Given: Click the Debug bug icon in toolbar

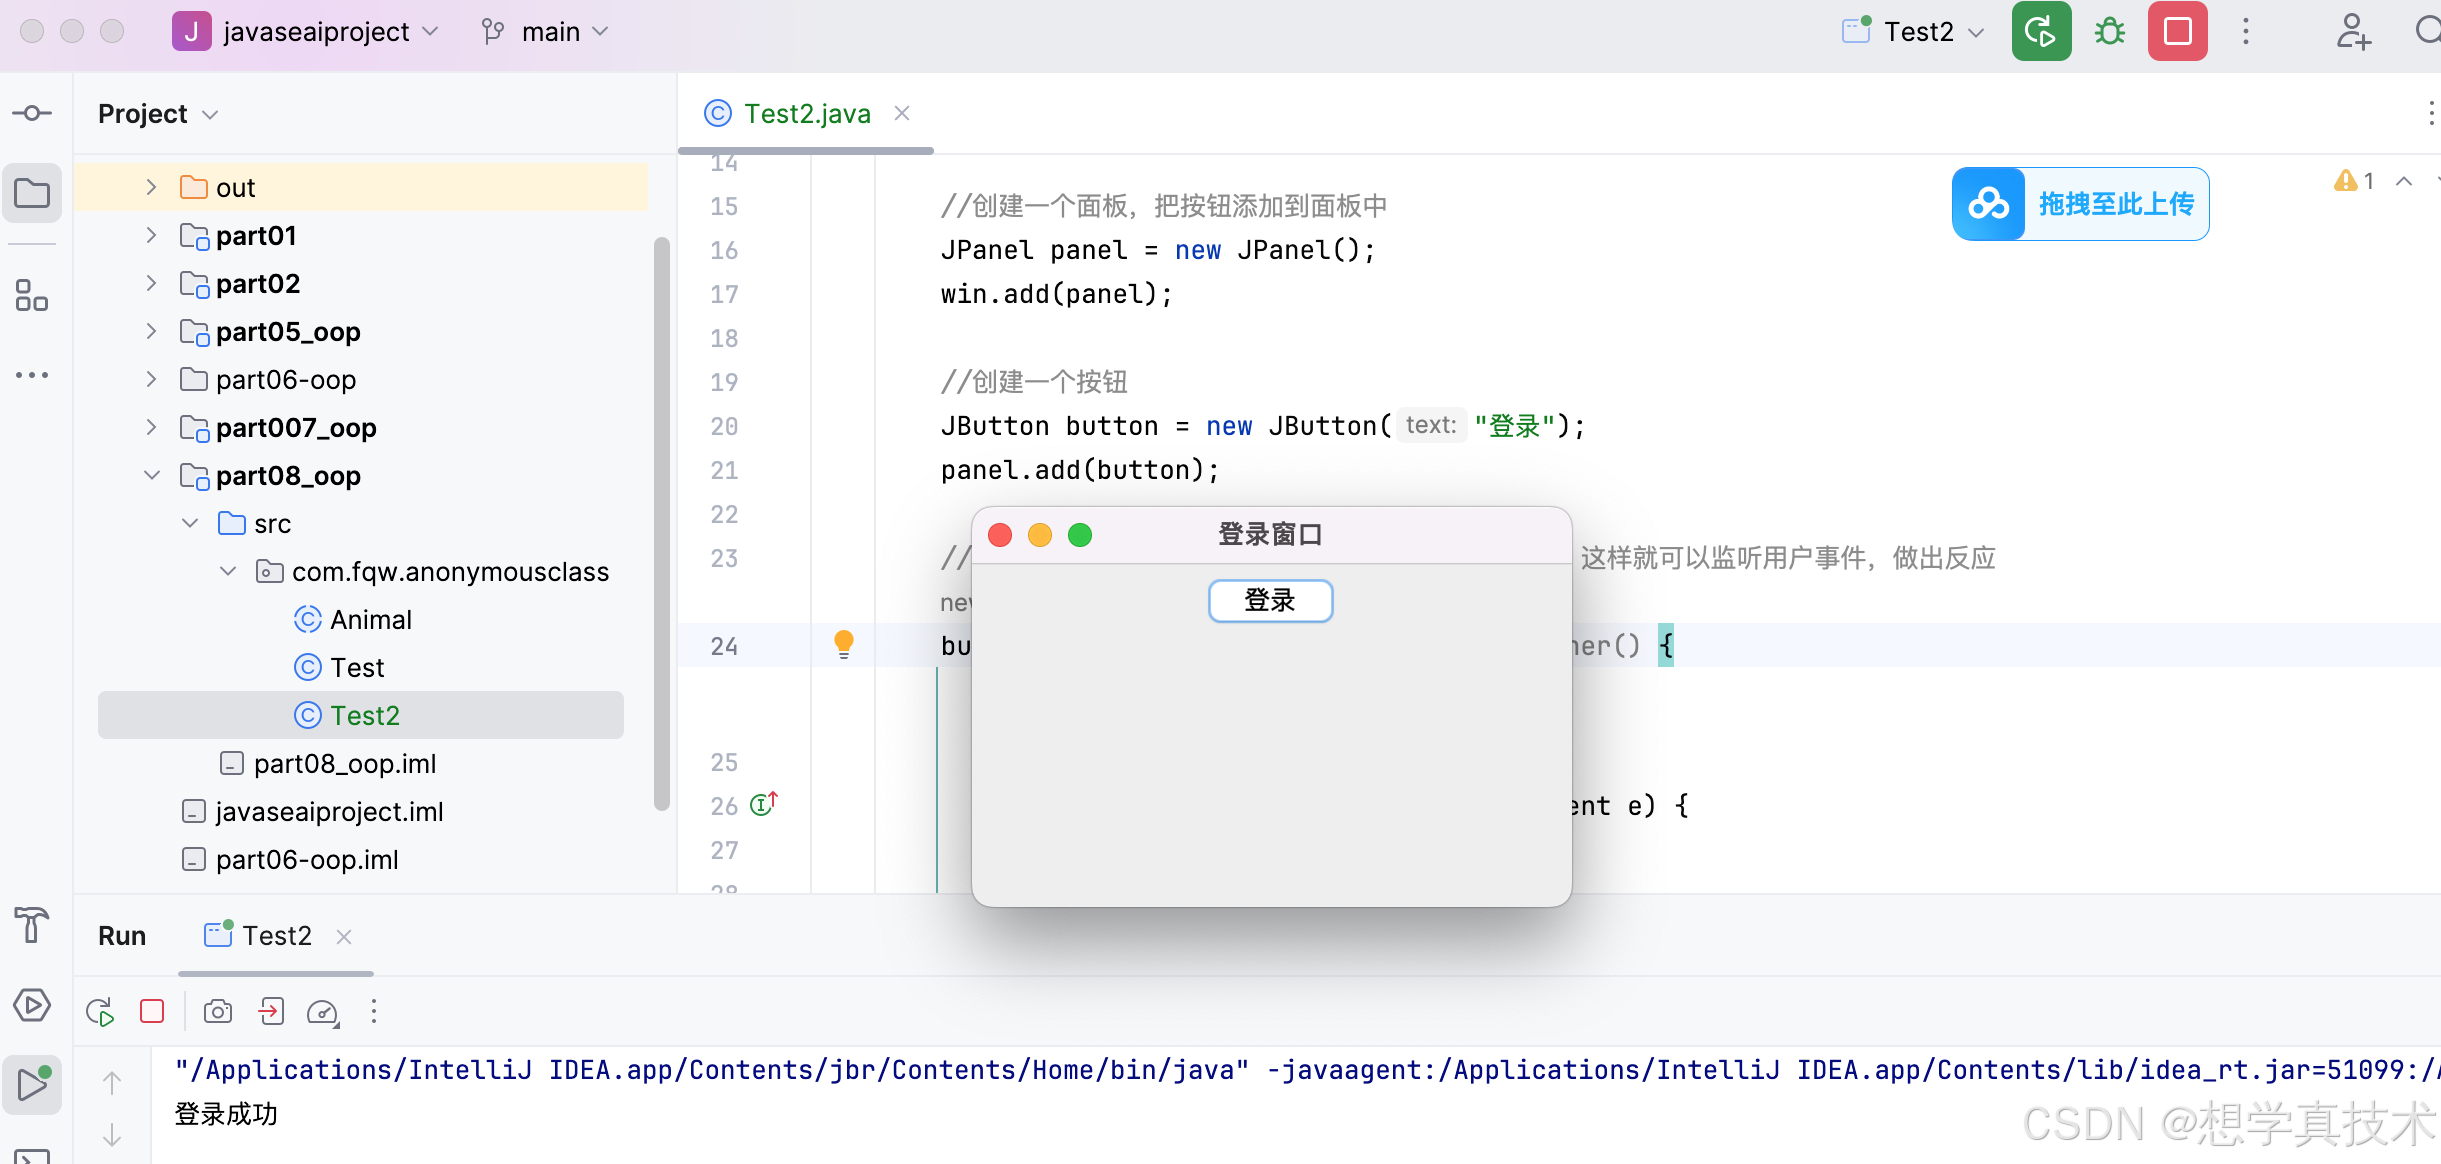Looking at the screenshot, I should pyautogui.click(x=2109, y=32).
